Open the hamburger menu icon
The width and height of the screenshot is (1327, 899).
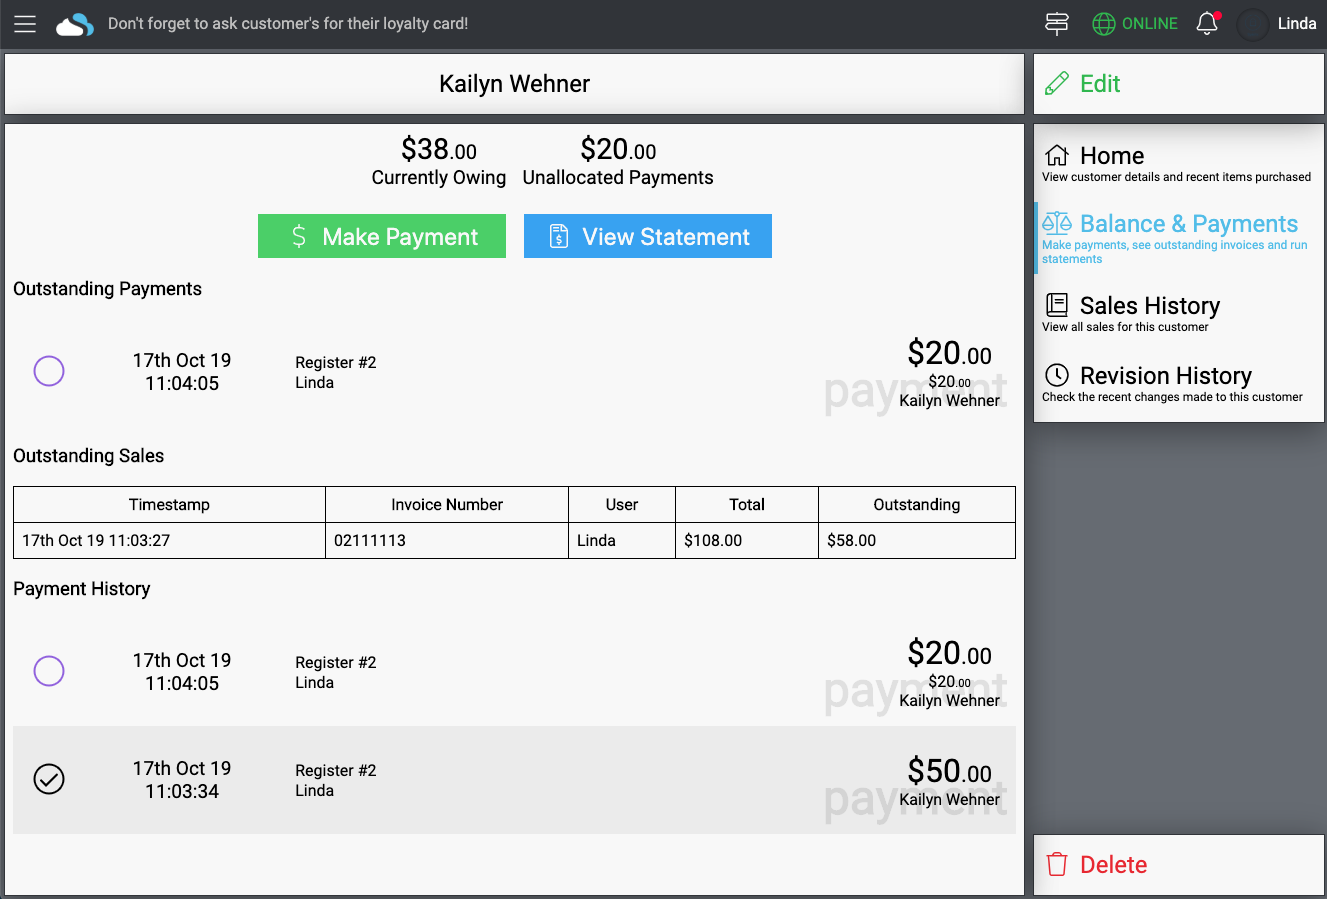[25, 24]
